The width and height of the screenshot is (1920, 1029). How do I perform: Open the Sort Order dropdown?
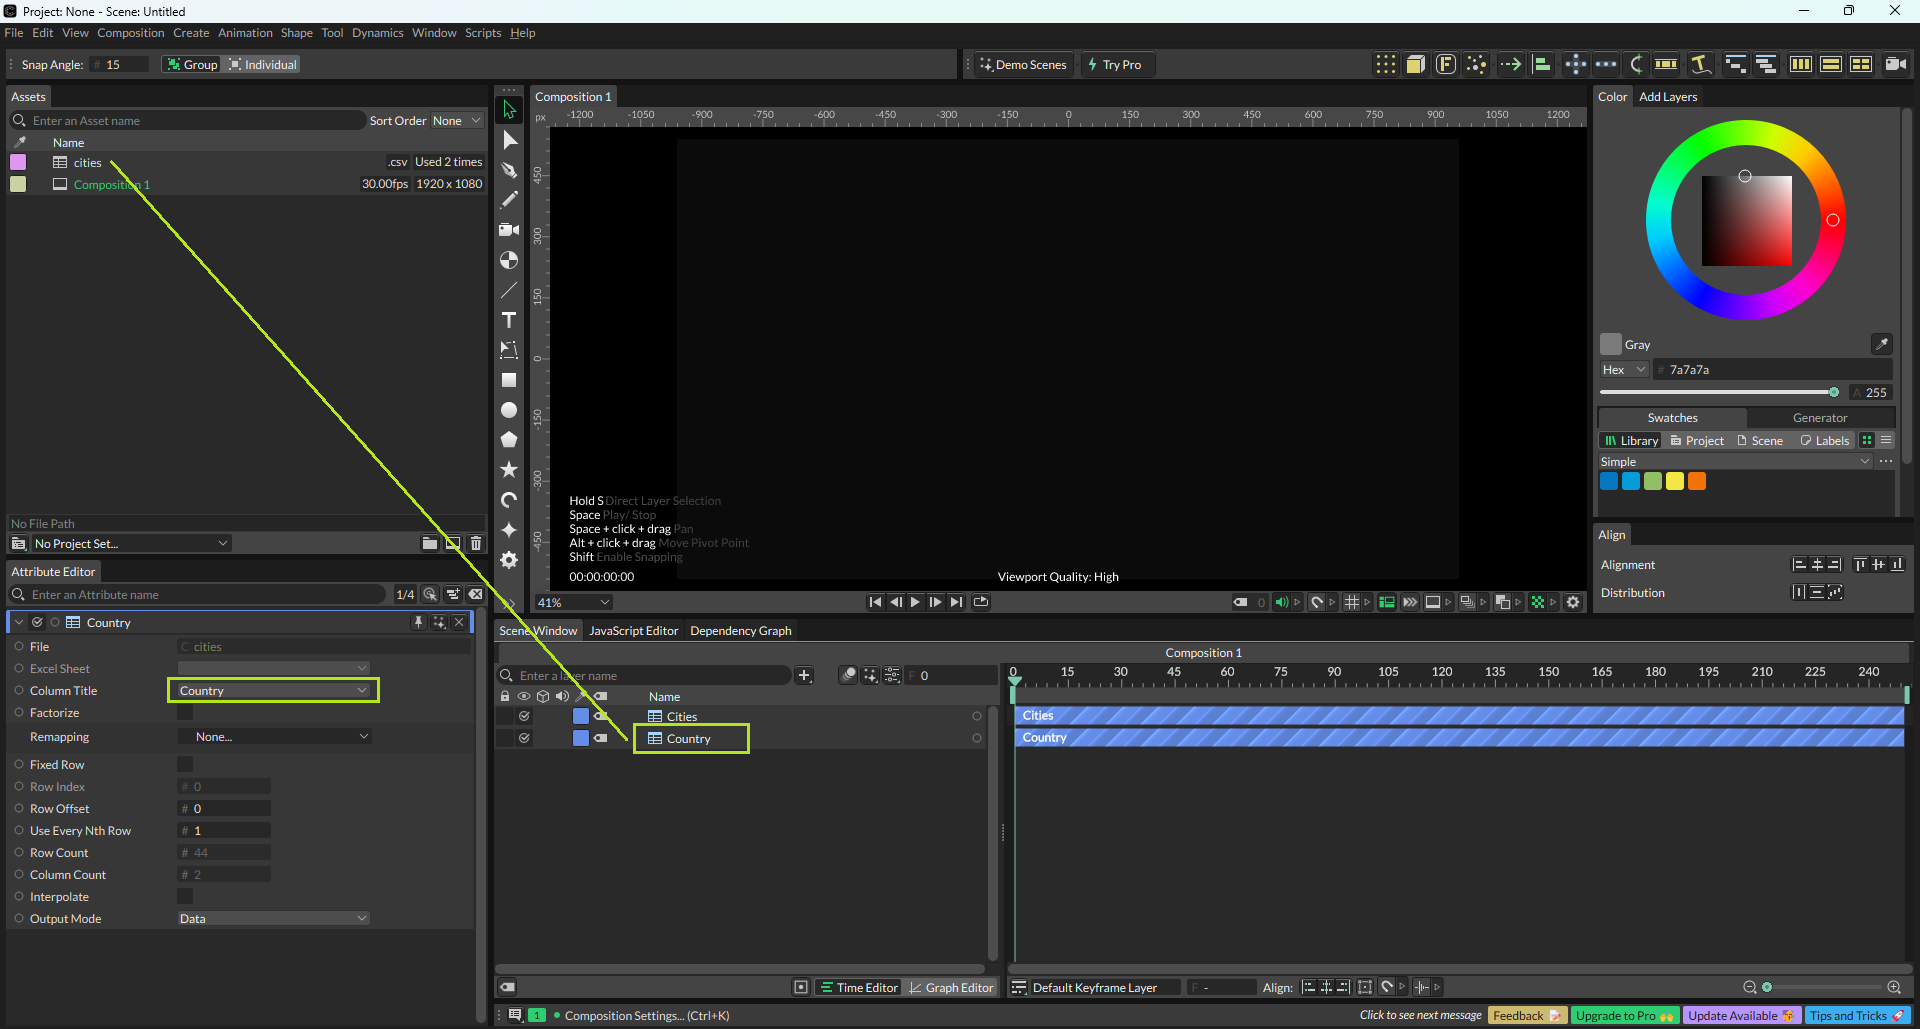(x=456, y=121)
